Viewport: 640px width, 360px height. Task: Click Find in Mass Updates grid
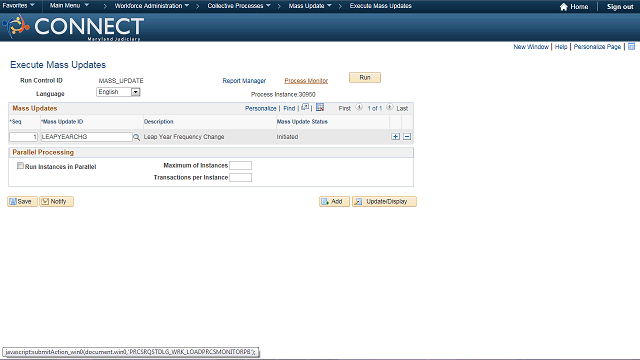tap(289, 109)
